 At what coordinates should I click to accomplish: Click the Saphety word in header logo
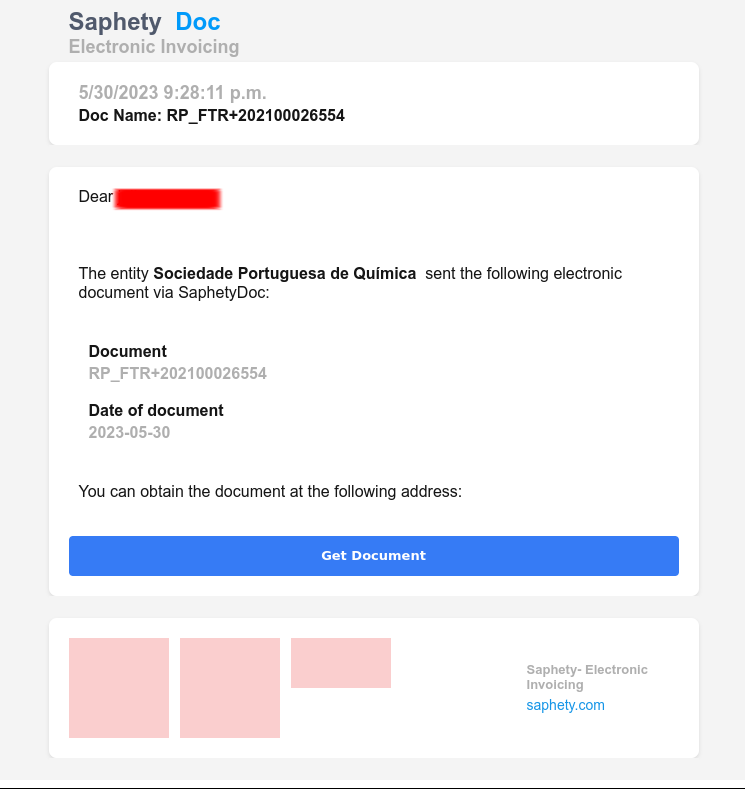tap(115, 21)
